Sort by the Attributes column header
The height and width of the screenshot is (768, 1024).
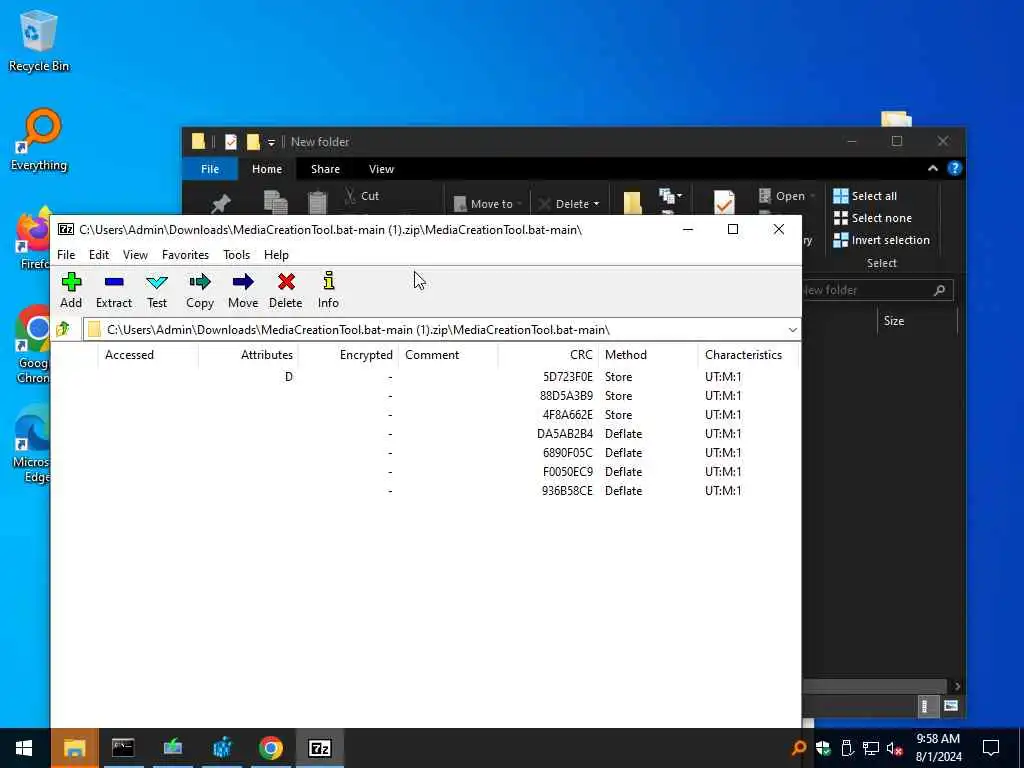tap(248, 355)
